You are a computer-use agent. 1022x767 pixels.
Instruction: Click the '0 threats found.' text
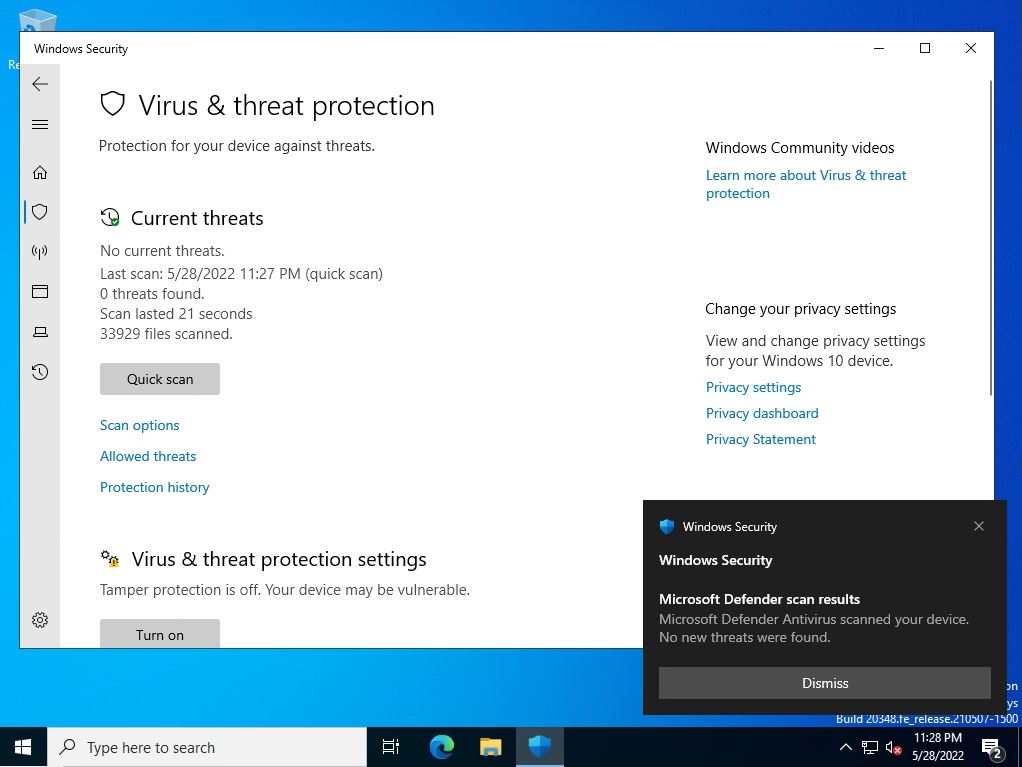tap(152, 294)
